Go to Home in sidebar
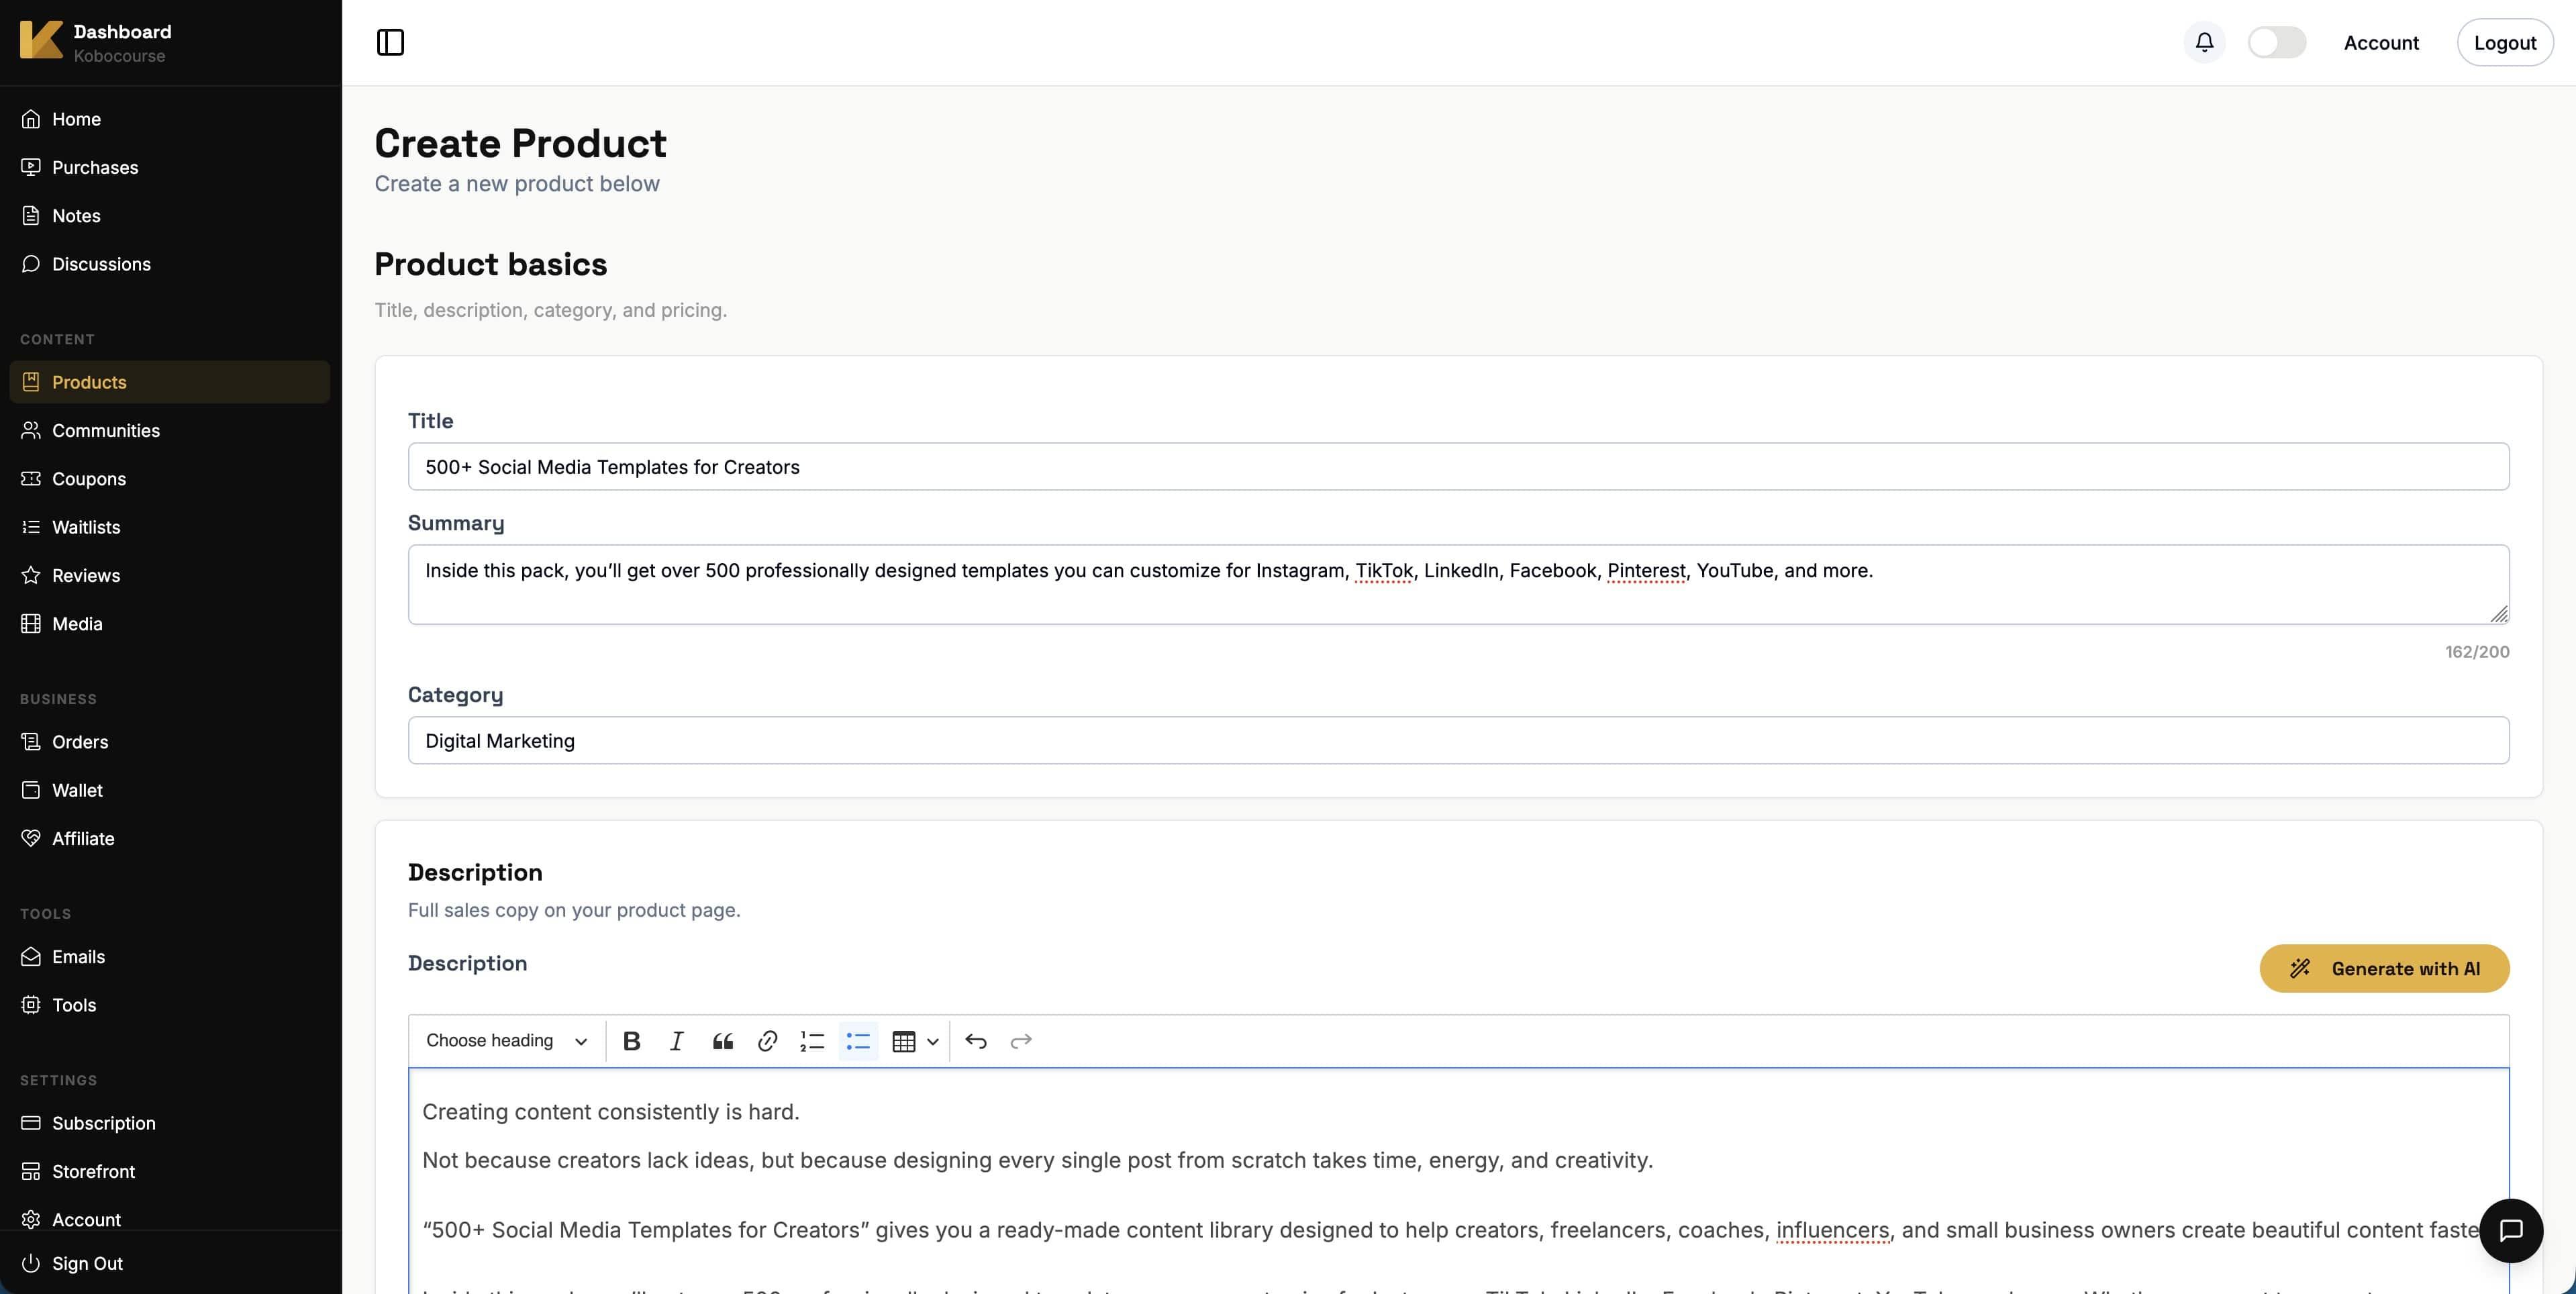Screen dimensions: 2576x1294 [170, 119]
